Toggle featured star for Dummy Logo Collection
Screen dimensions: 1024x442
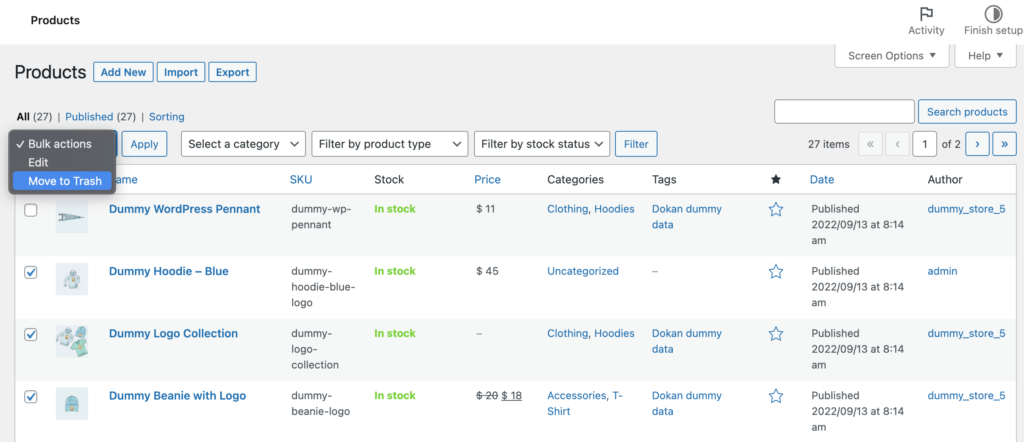775,334
